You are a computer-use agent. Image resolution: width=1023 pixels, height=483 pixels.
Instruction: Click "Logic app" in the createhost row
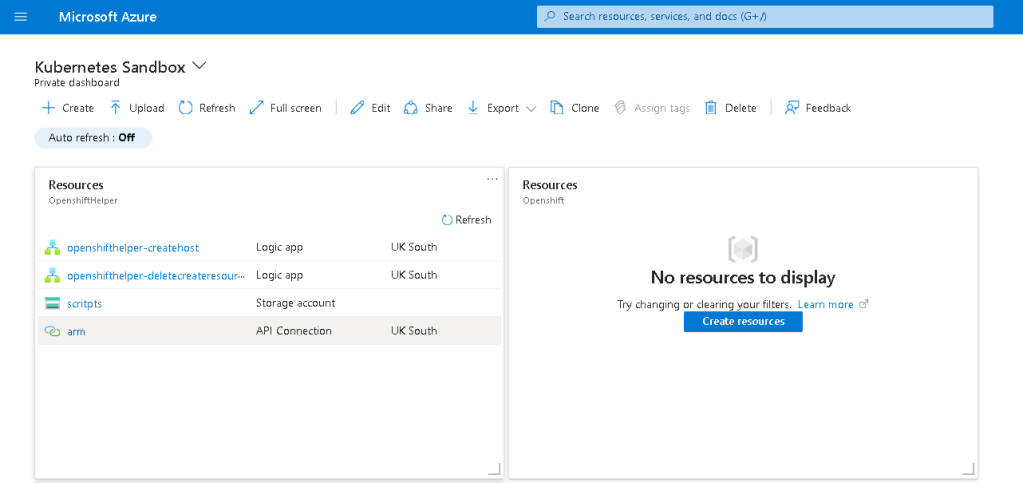[279, 247]
